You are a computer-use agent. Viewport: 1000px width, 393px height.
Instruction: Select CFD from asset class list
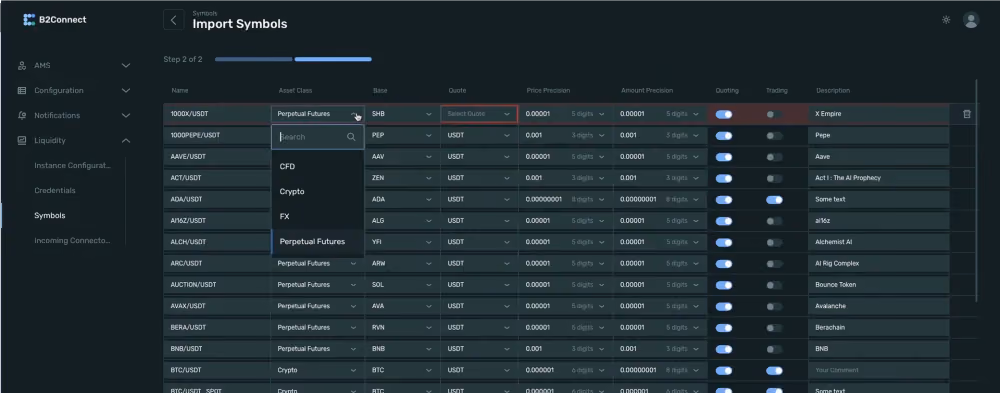318,167
